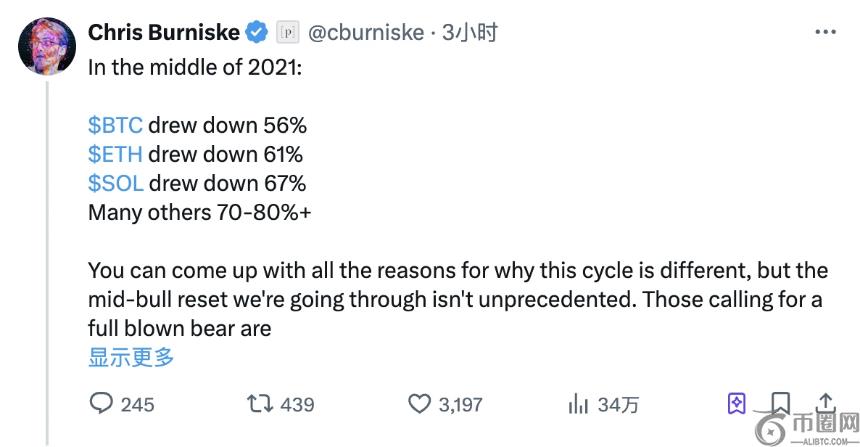Screen dimensions: 860x447
Task: Open the view count analytics icon
Action: (x=578, y=403)
